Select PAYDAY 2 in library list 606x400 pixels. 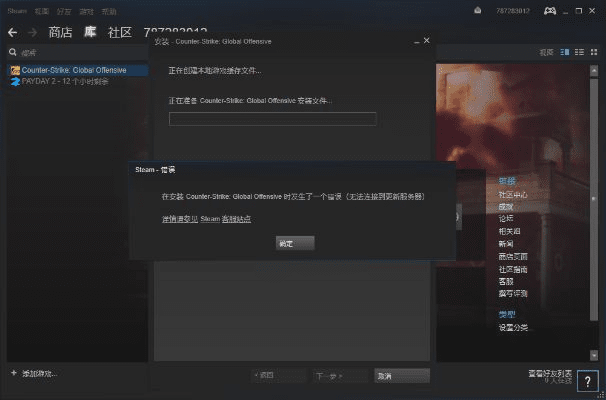[x=78, y=82]
